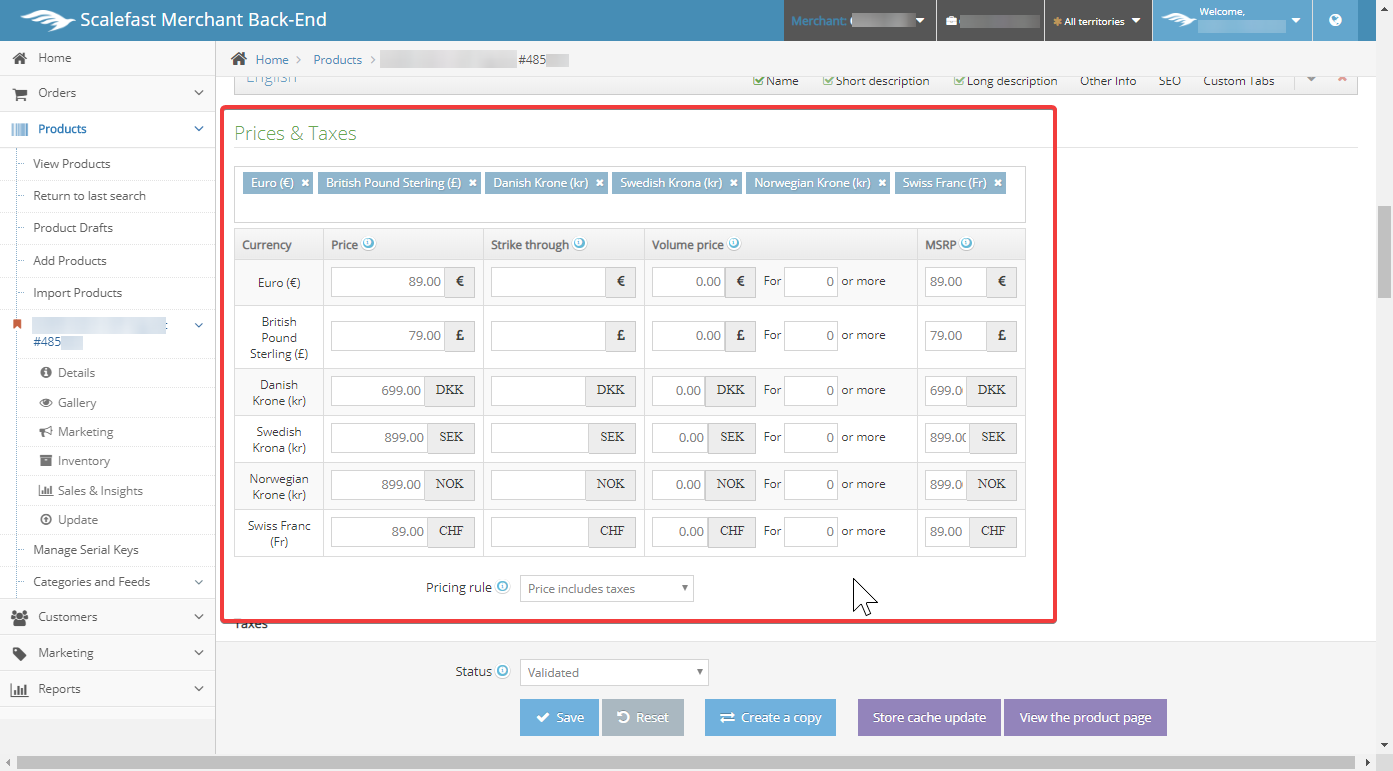The width and height of the screenshot is (1393, 771).
Task: Click the globe icon in top bar
Action: coord(1335,20)
